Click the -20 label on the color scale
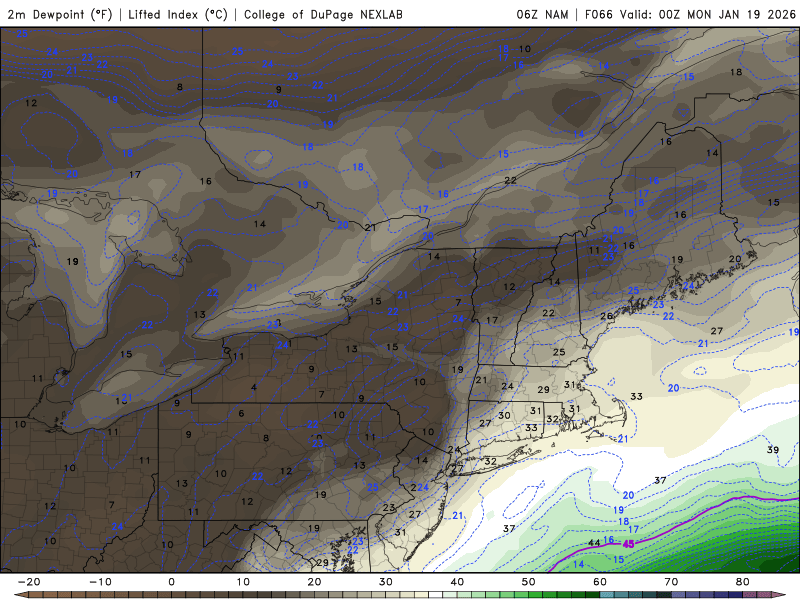The height and width of the screenshot is (600, 800). point(29,582)
